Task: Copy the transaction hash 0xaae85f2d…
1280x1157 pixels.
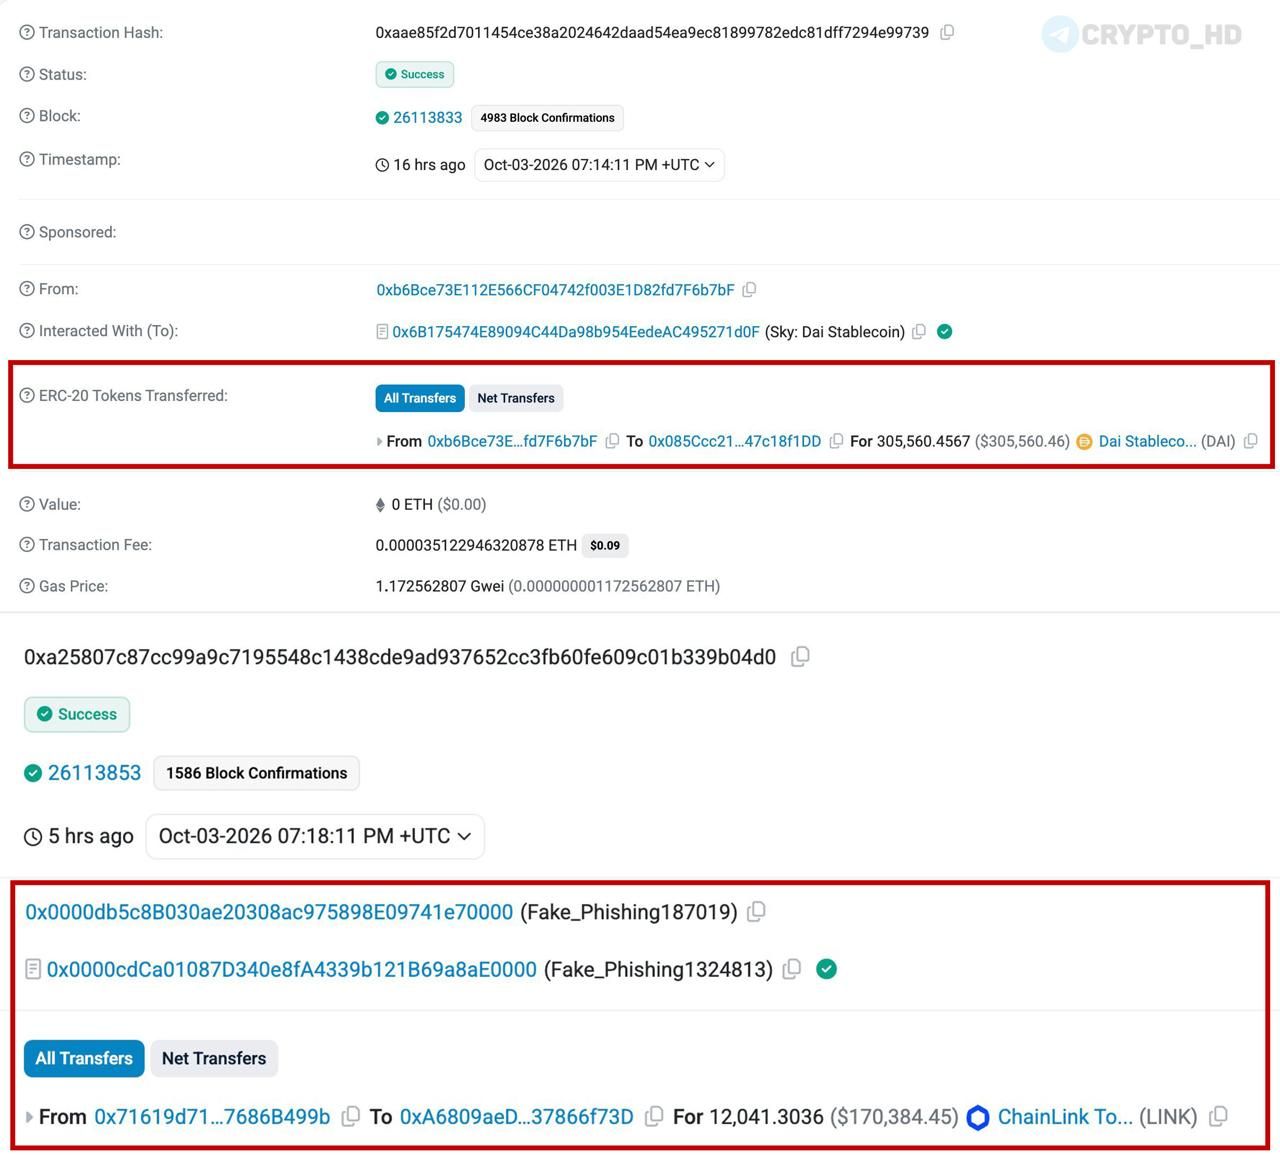Action: 947,32
